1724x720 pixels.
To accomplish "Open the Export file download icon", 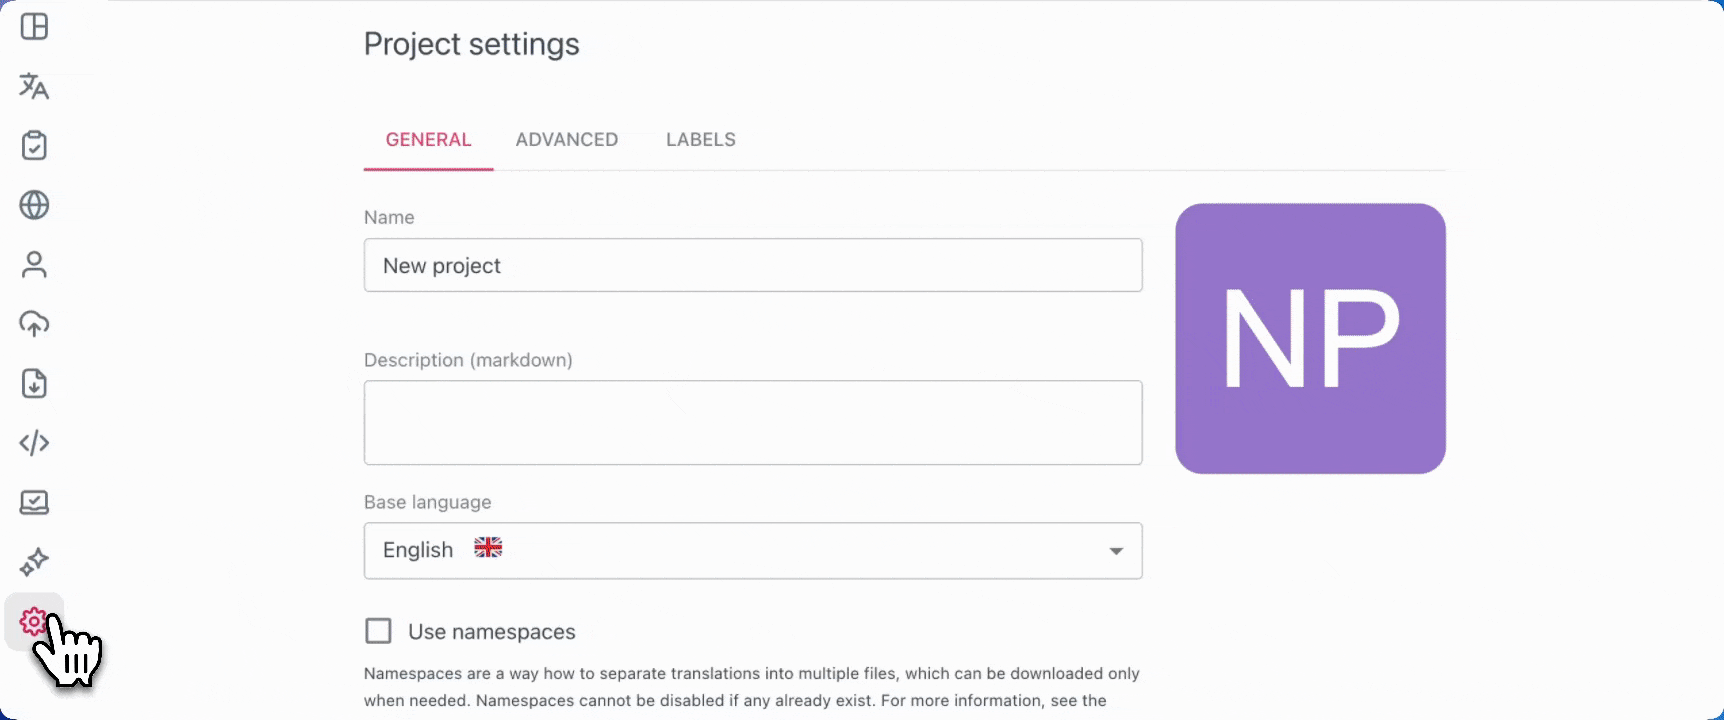I will click(34, 383).
